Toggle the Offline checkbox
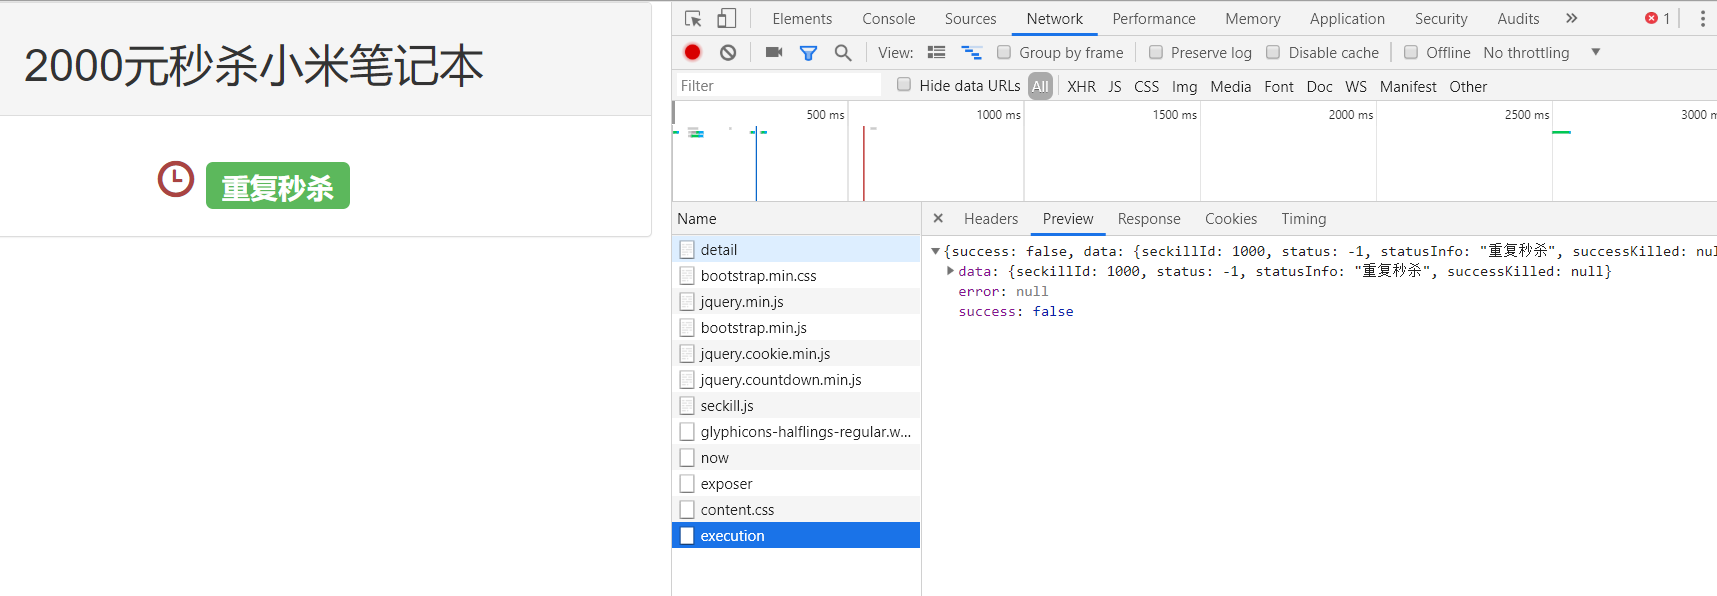This screenshot has height=596, width=1717. (1411, 52)
